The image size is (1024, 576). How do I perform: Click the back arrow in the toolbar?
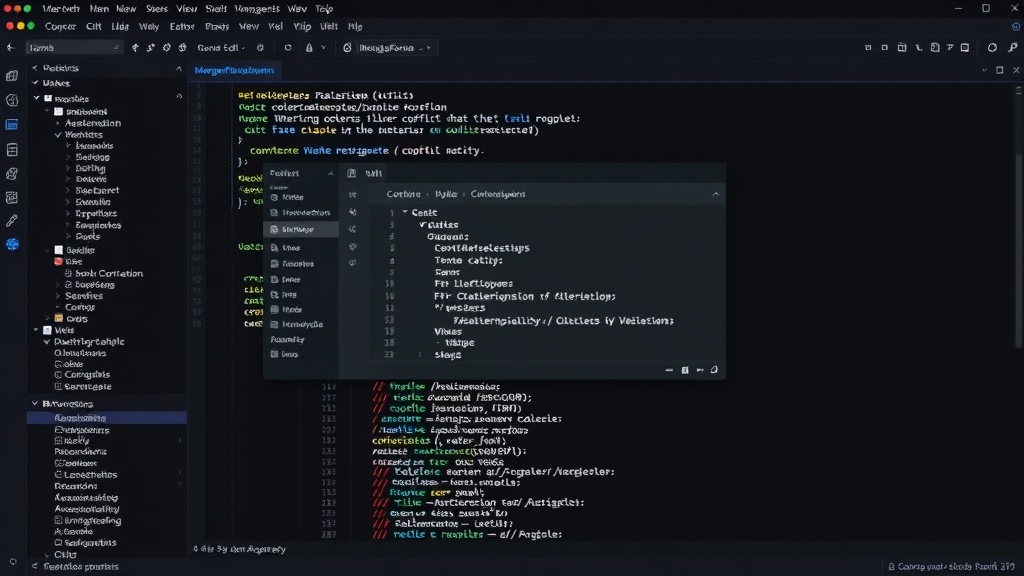(x=10, y=48)
